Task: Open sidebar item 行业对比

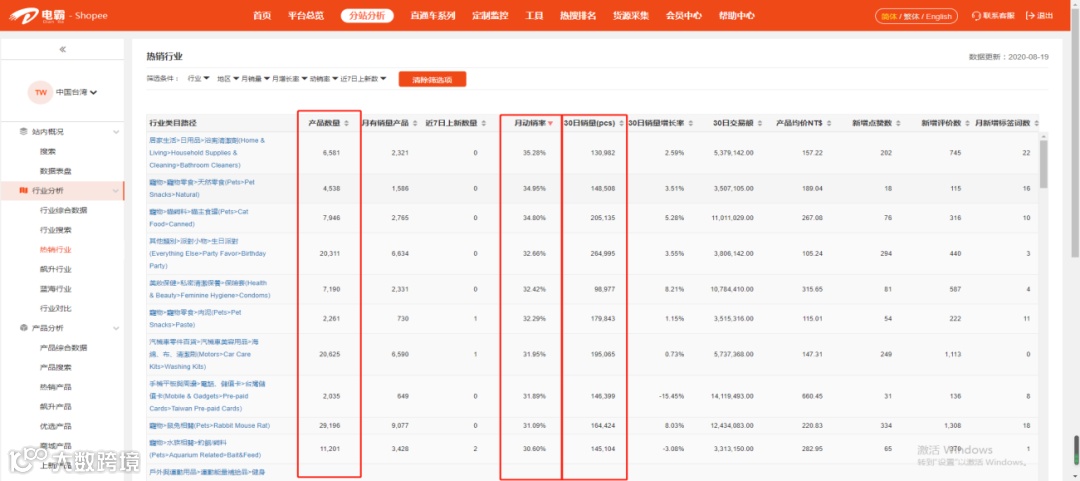Action: point(55,308)
